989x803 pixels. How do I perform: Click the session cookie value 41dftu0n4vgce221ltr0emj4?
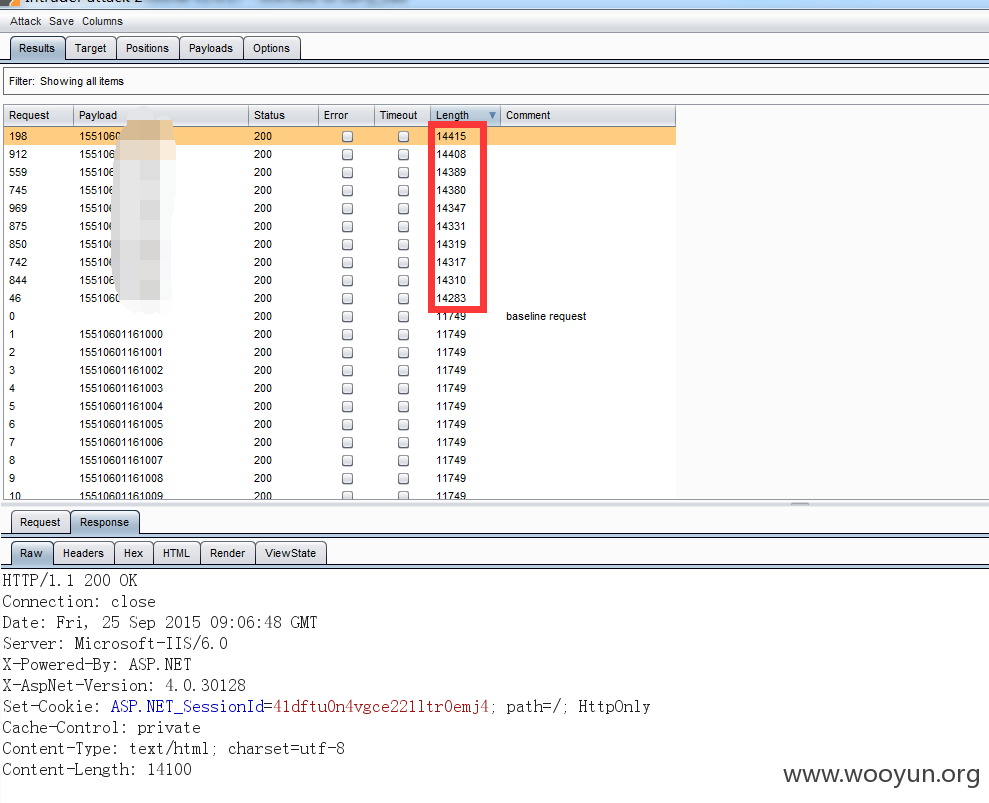point(380,706)
